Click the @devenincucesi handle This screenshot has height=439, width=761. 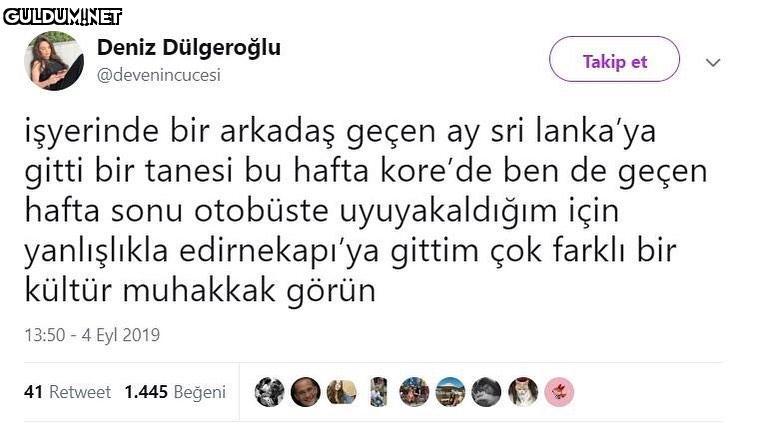pos(158,75)
